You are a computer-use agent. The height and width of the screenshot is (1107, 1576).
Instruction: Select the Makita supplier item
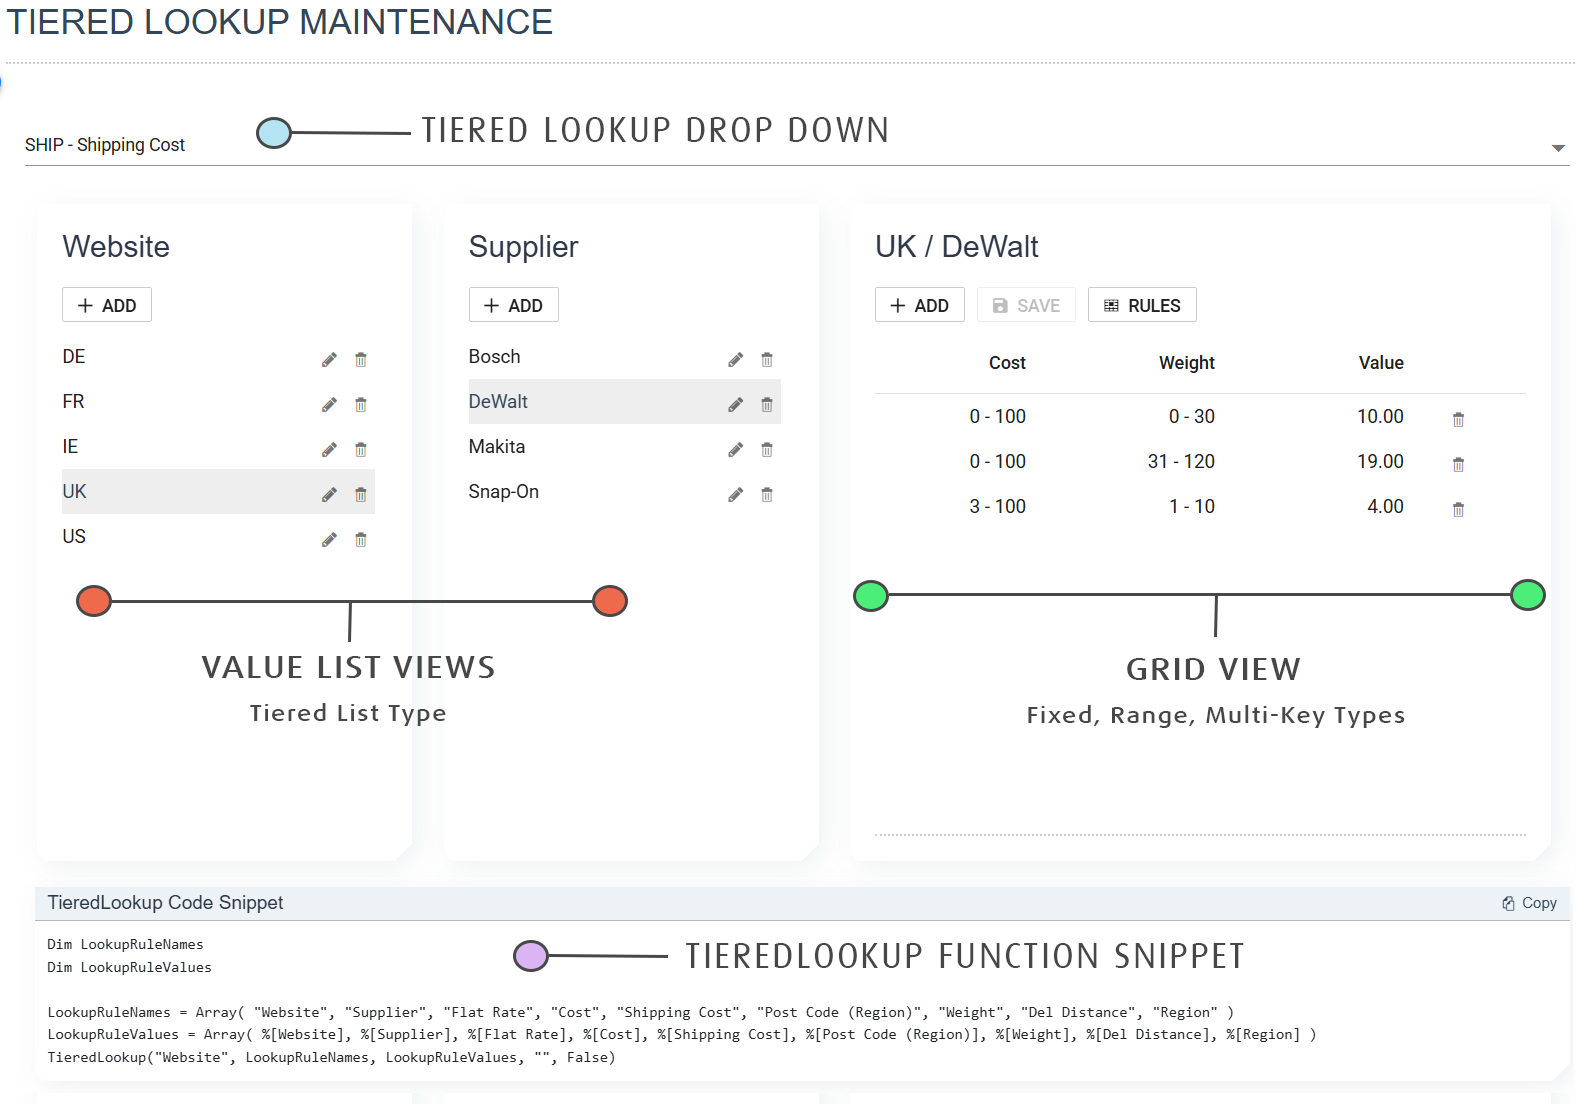[x=497, y=447]
